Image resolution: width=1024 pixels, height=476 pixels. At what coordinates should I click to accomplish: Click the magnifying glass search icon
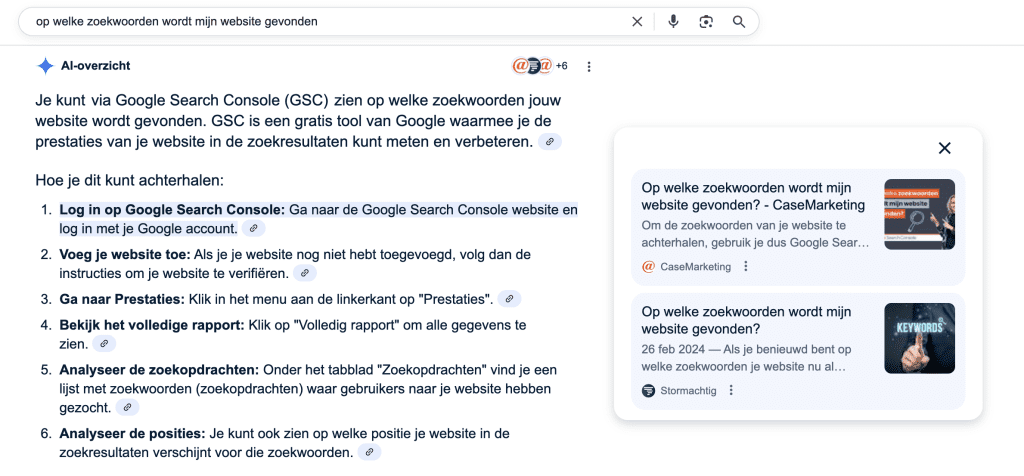pyautogui.click(x=739, y=22)
